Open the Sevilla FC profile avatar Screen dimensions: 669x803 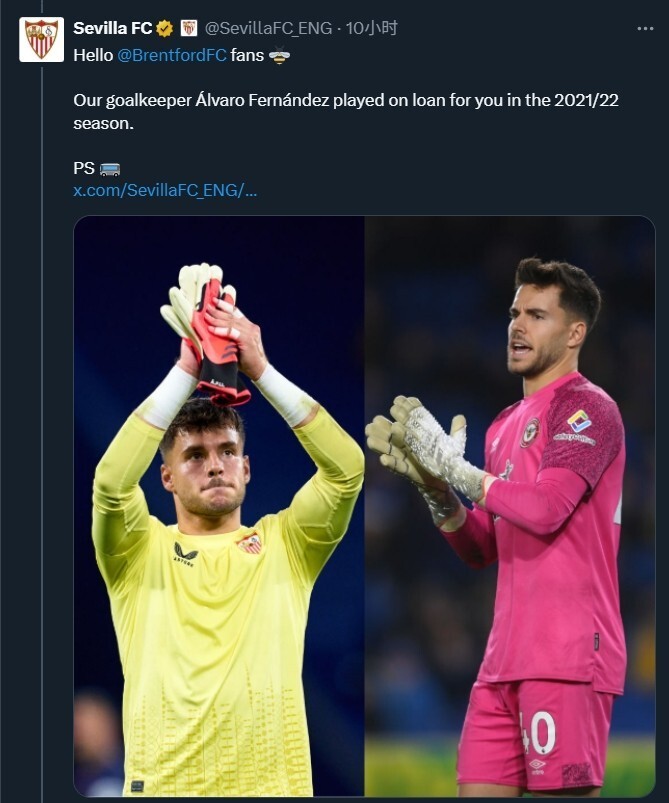(x=41, y=39)
